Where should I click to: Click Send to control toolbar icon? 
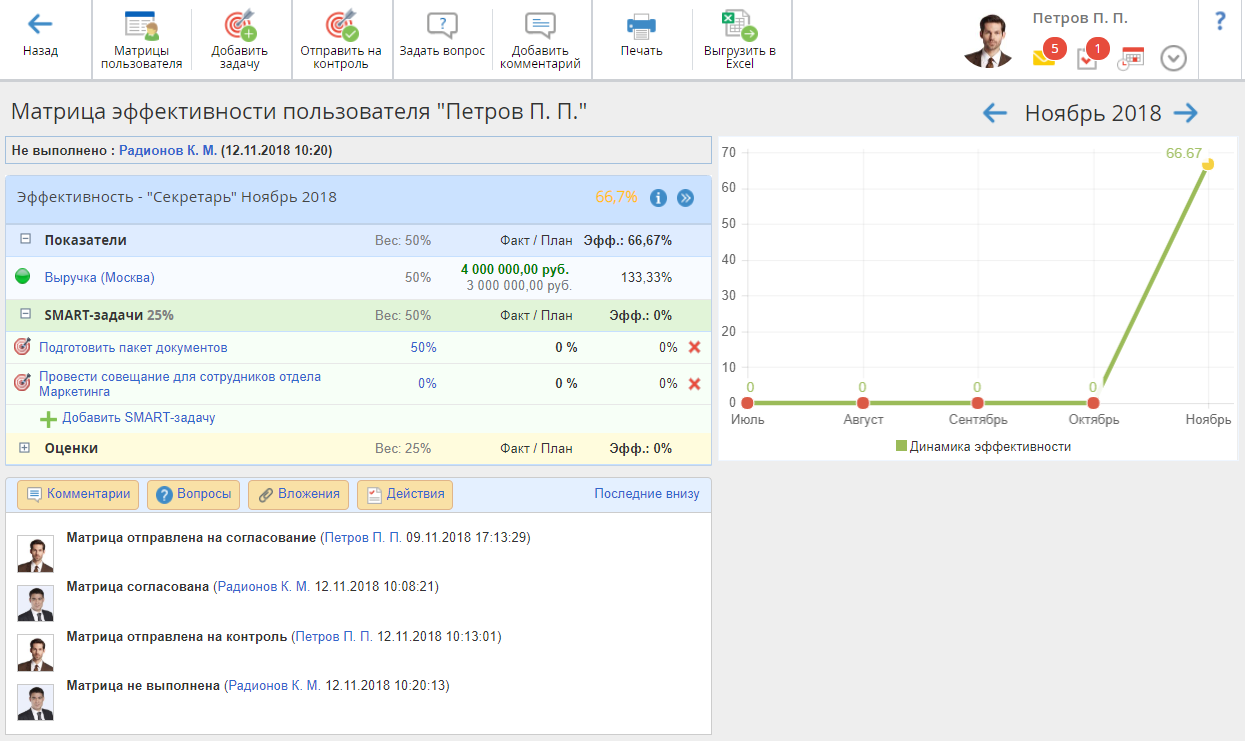point(341,25)
